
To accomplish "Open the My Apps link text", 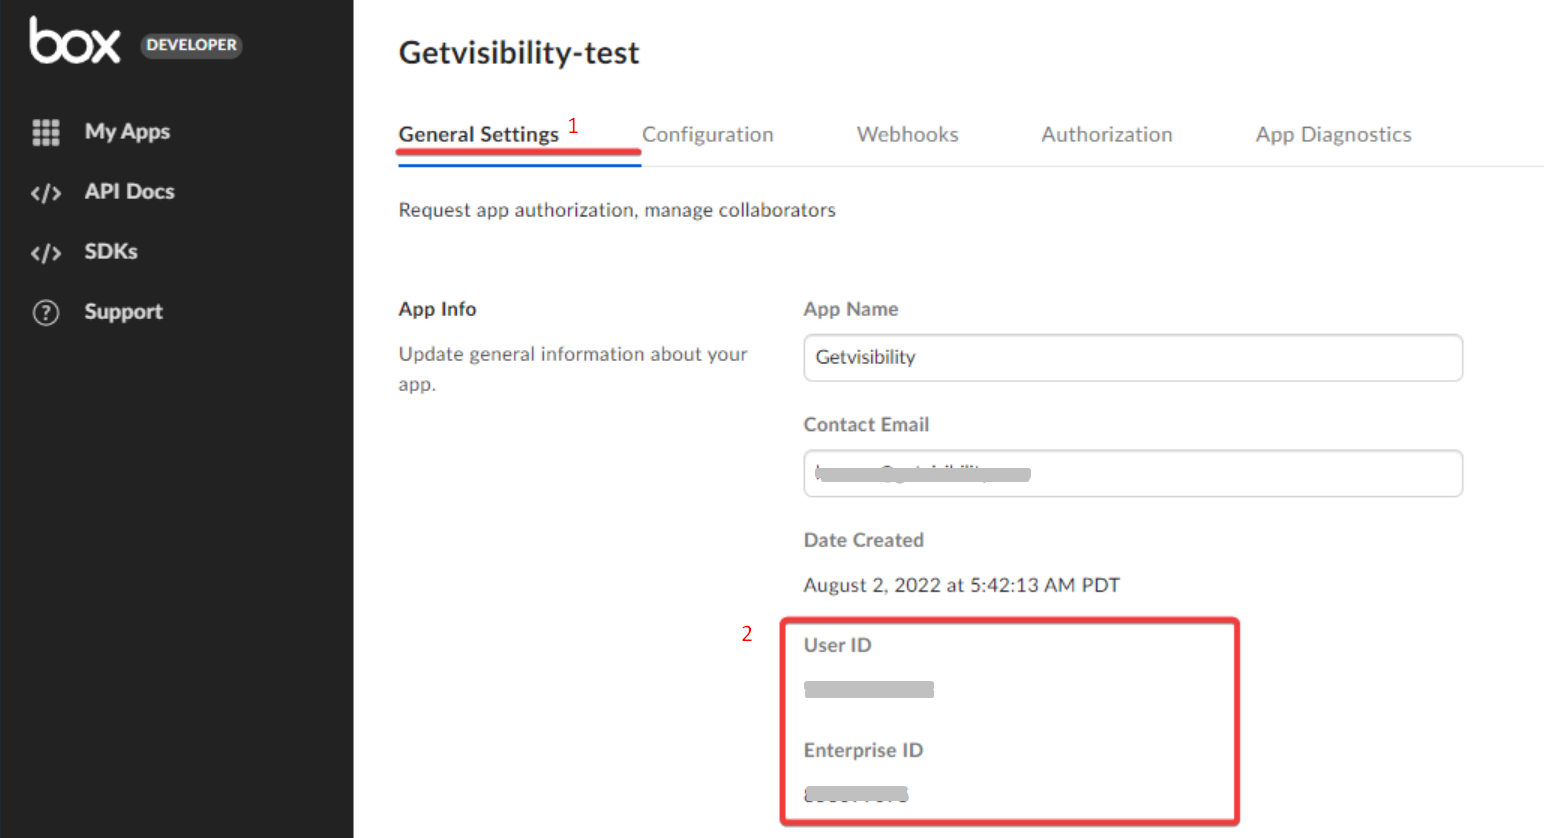I will pos(127,132).
